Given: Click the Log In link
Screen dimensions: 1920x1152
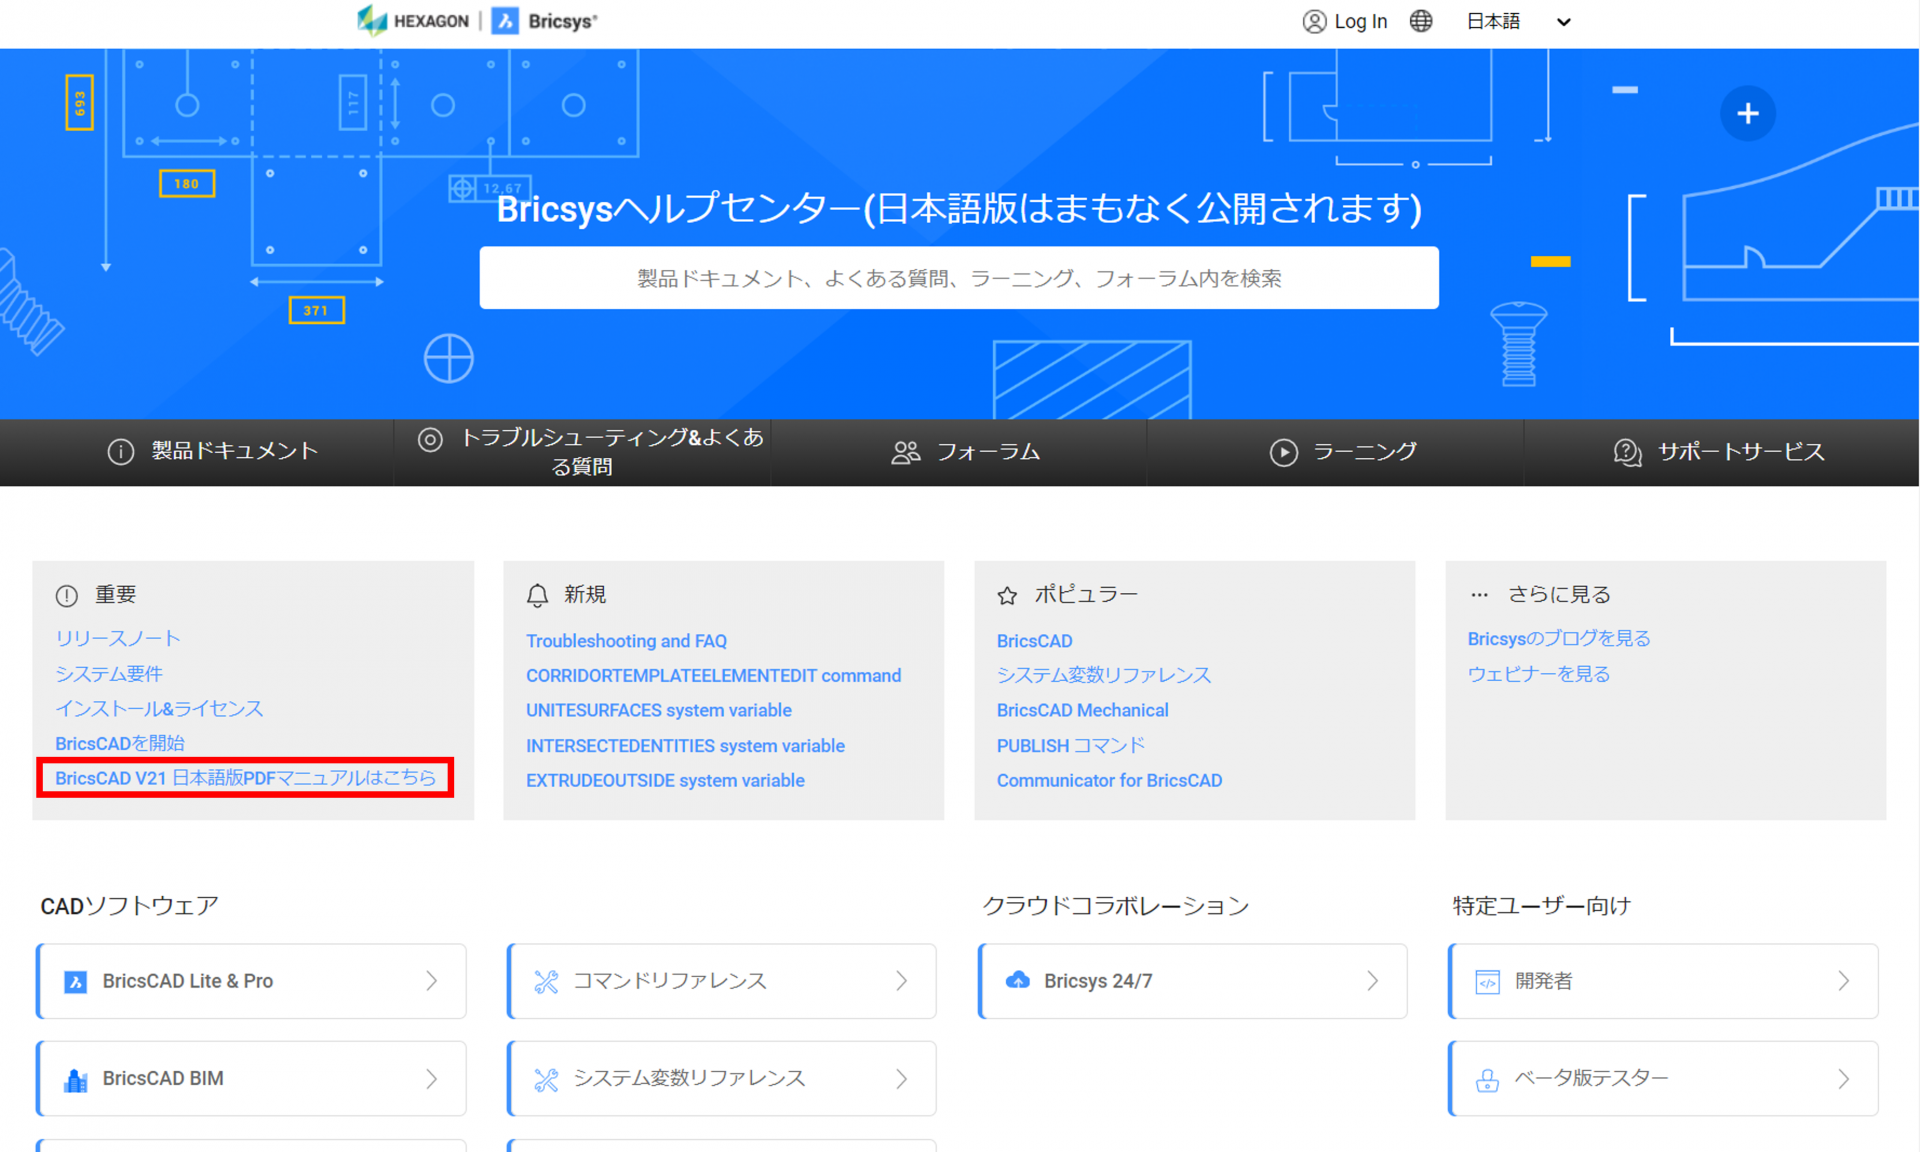Looking at the screenshot, I should [x=1360, y=21].
